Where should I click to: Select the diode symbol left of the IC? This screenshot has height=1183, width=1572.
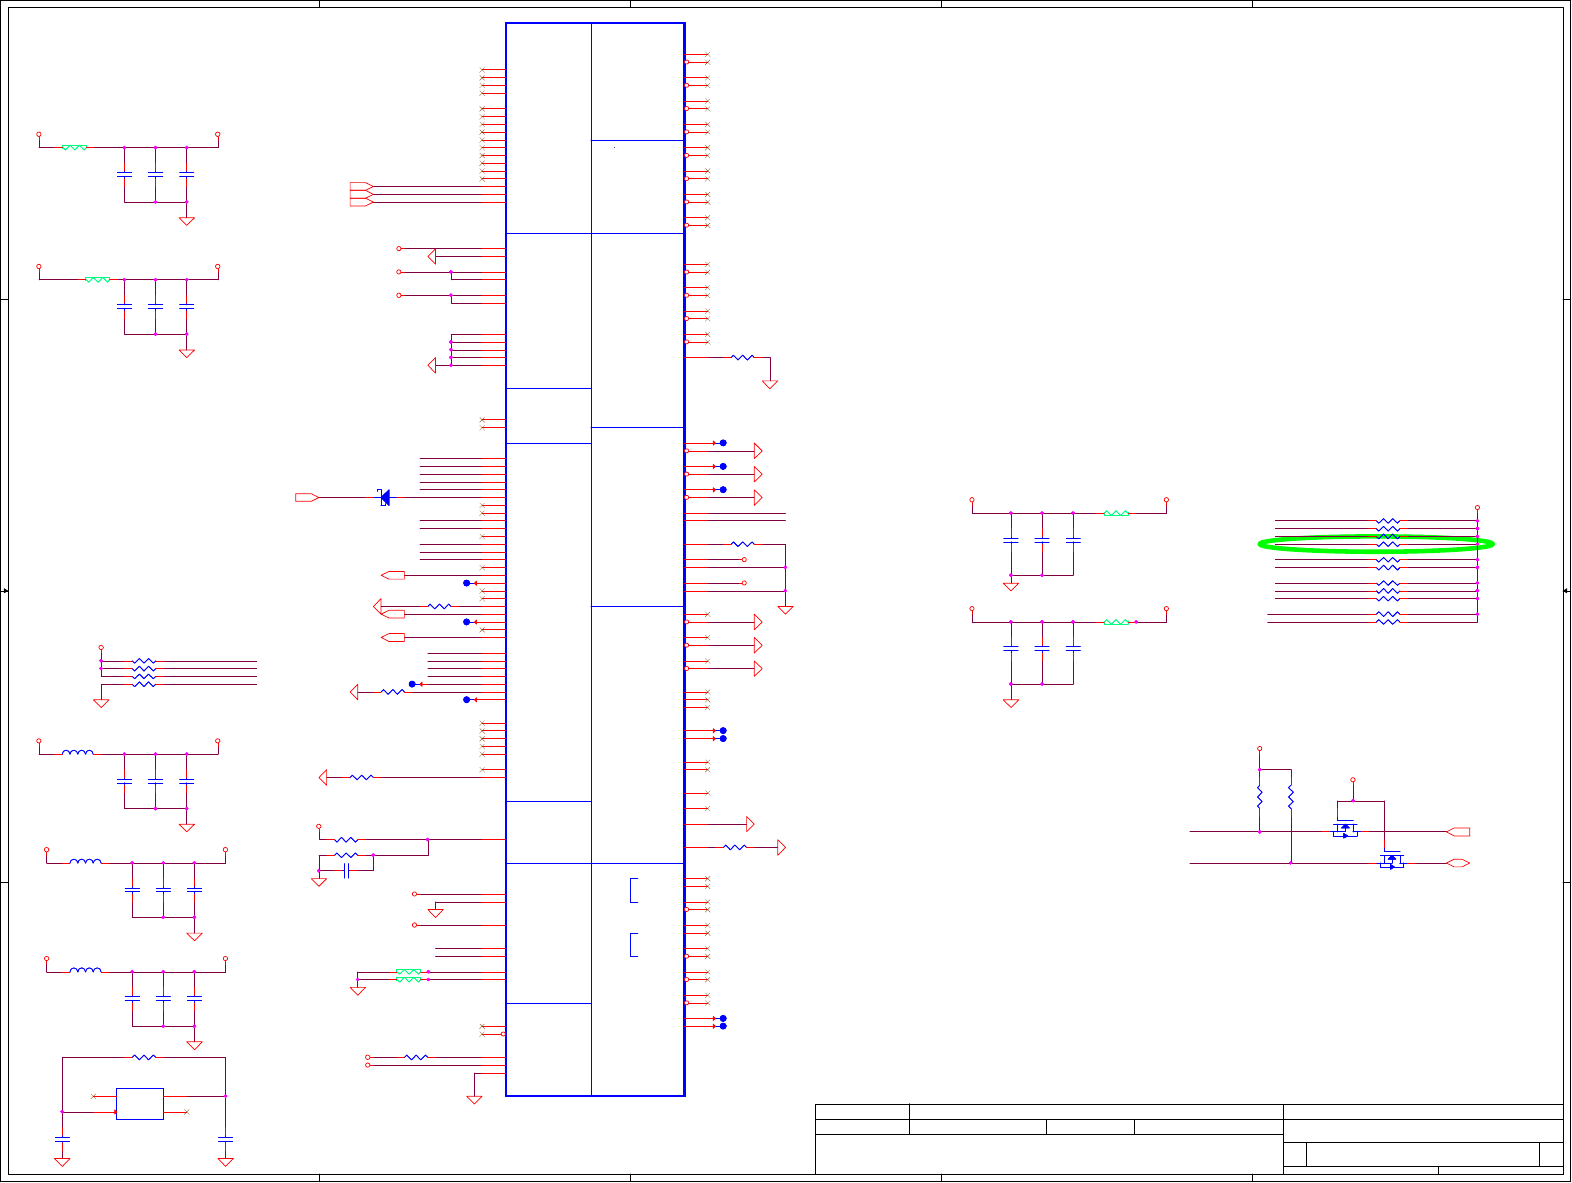(384, 497)
